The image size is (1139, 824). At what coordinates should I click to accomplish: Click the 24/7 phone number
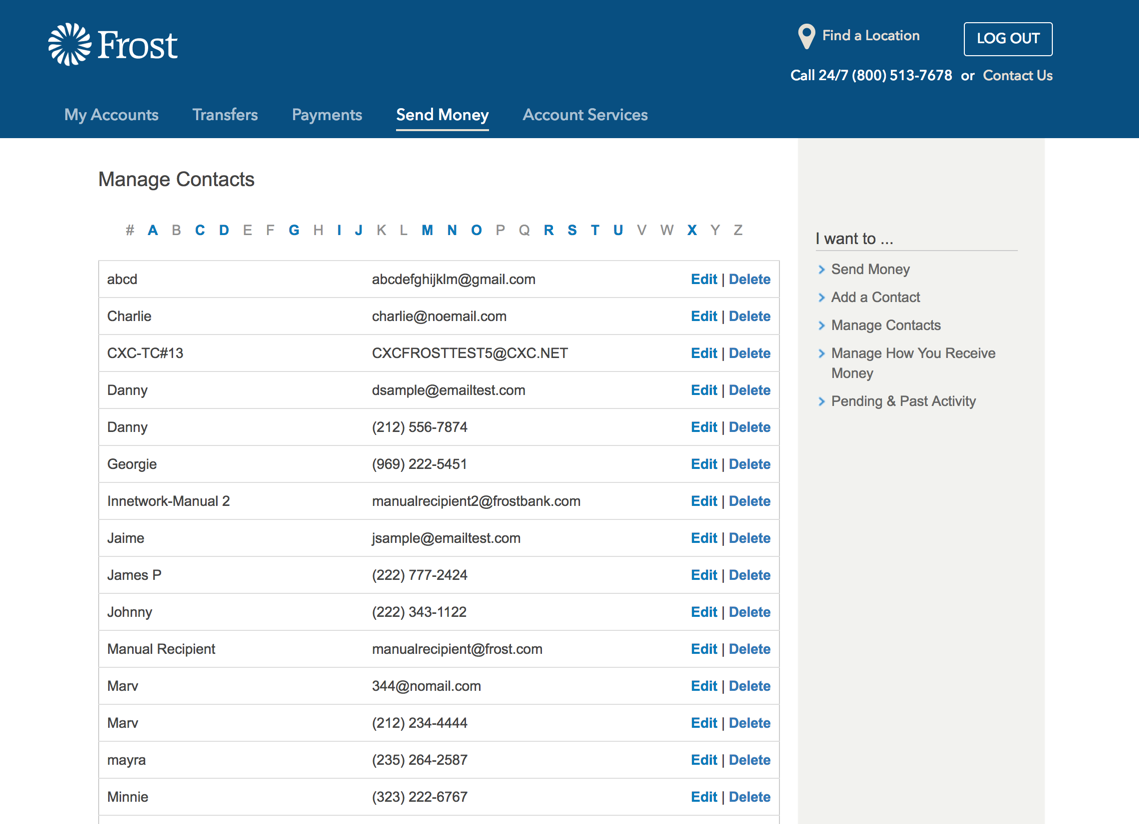pos(871,75)
